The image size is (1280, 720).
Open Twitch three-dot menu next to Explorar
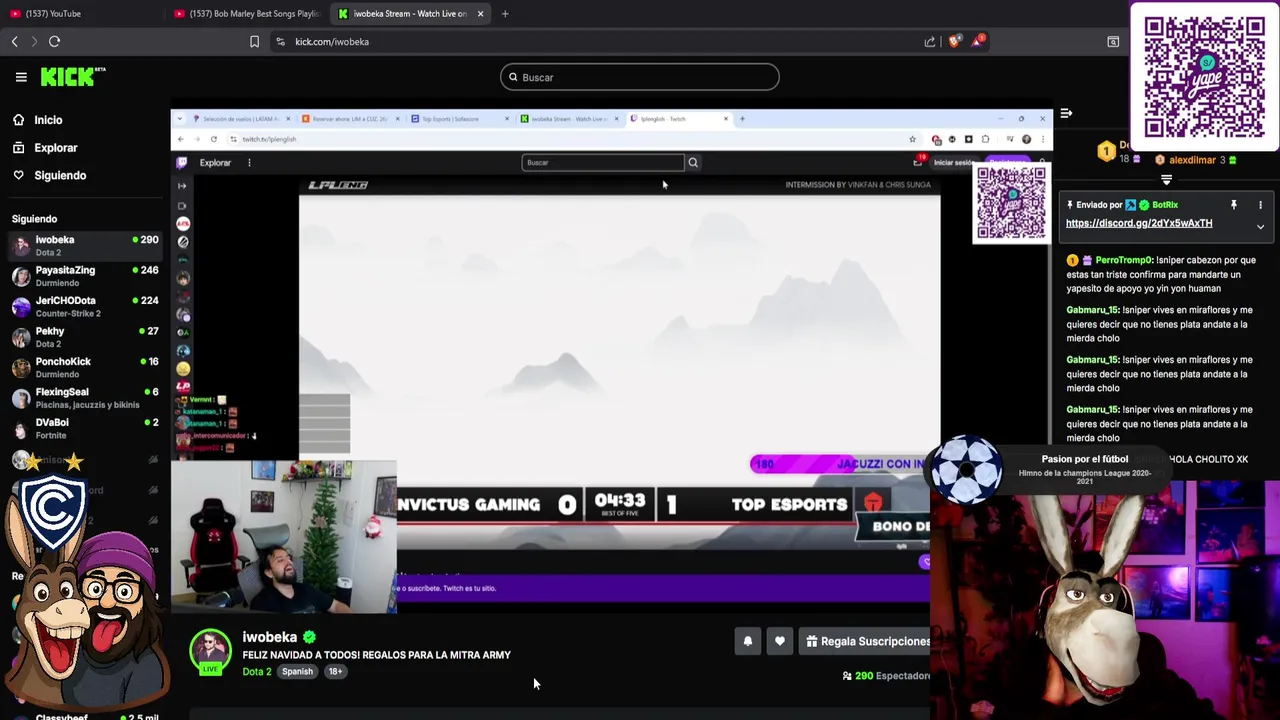249,162
